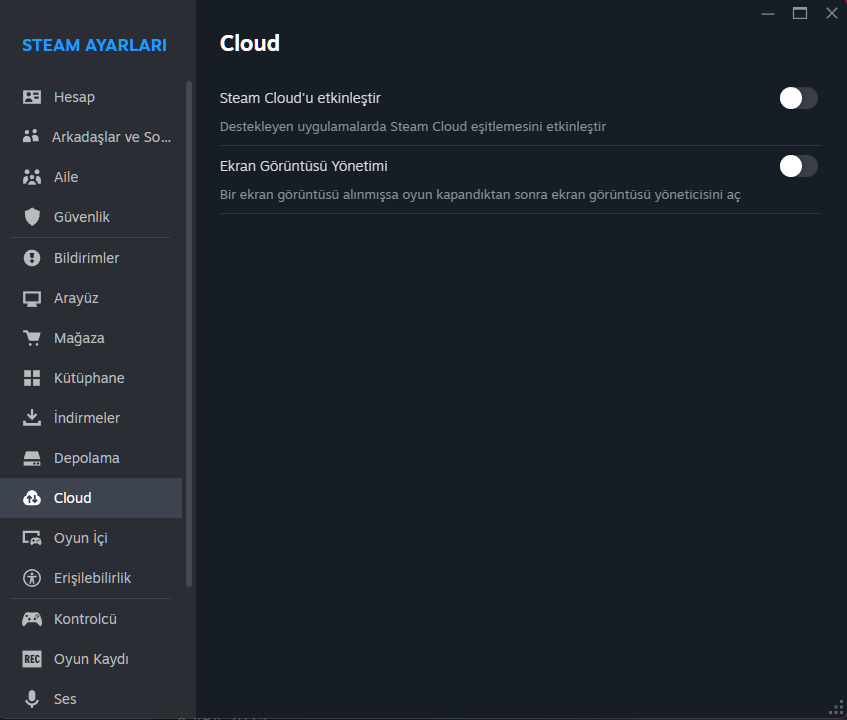Open Kontrolcü settings

(x=91, y=619)
